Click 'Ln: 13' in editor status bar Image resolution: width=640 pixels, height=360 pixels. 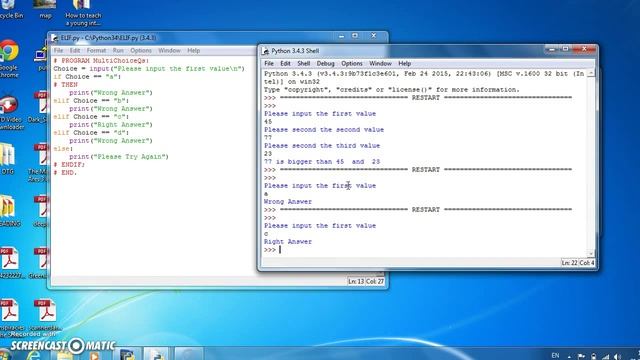coord(356,281)
